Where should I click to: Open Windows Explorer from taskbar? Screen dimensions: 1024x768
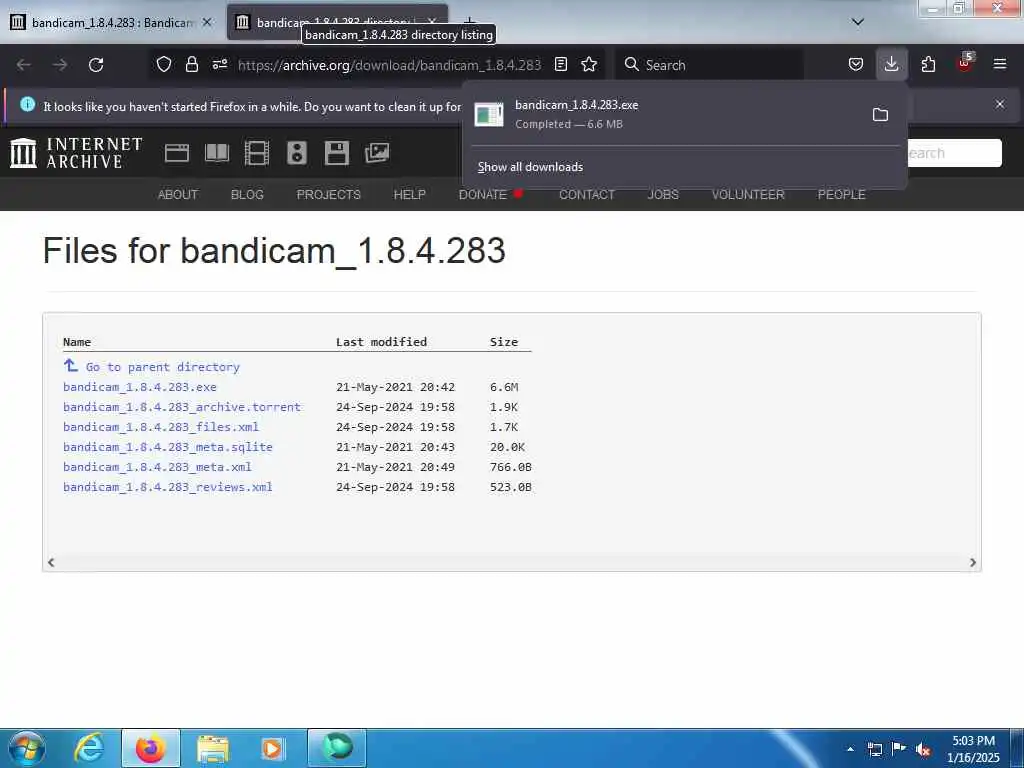point(212,748)
